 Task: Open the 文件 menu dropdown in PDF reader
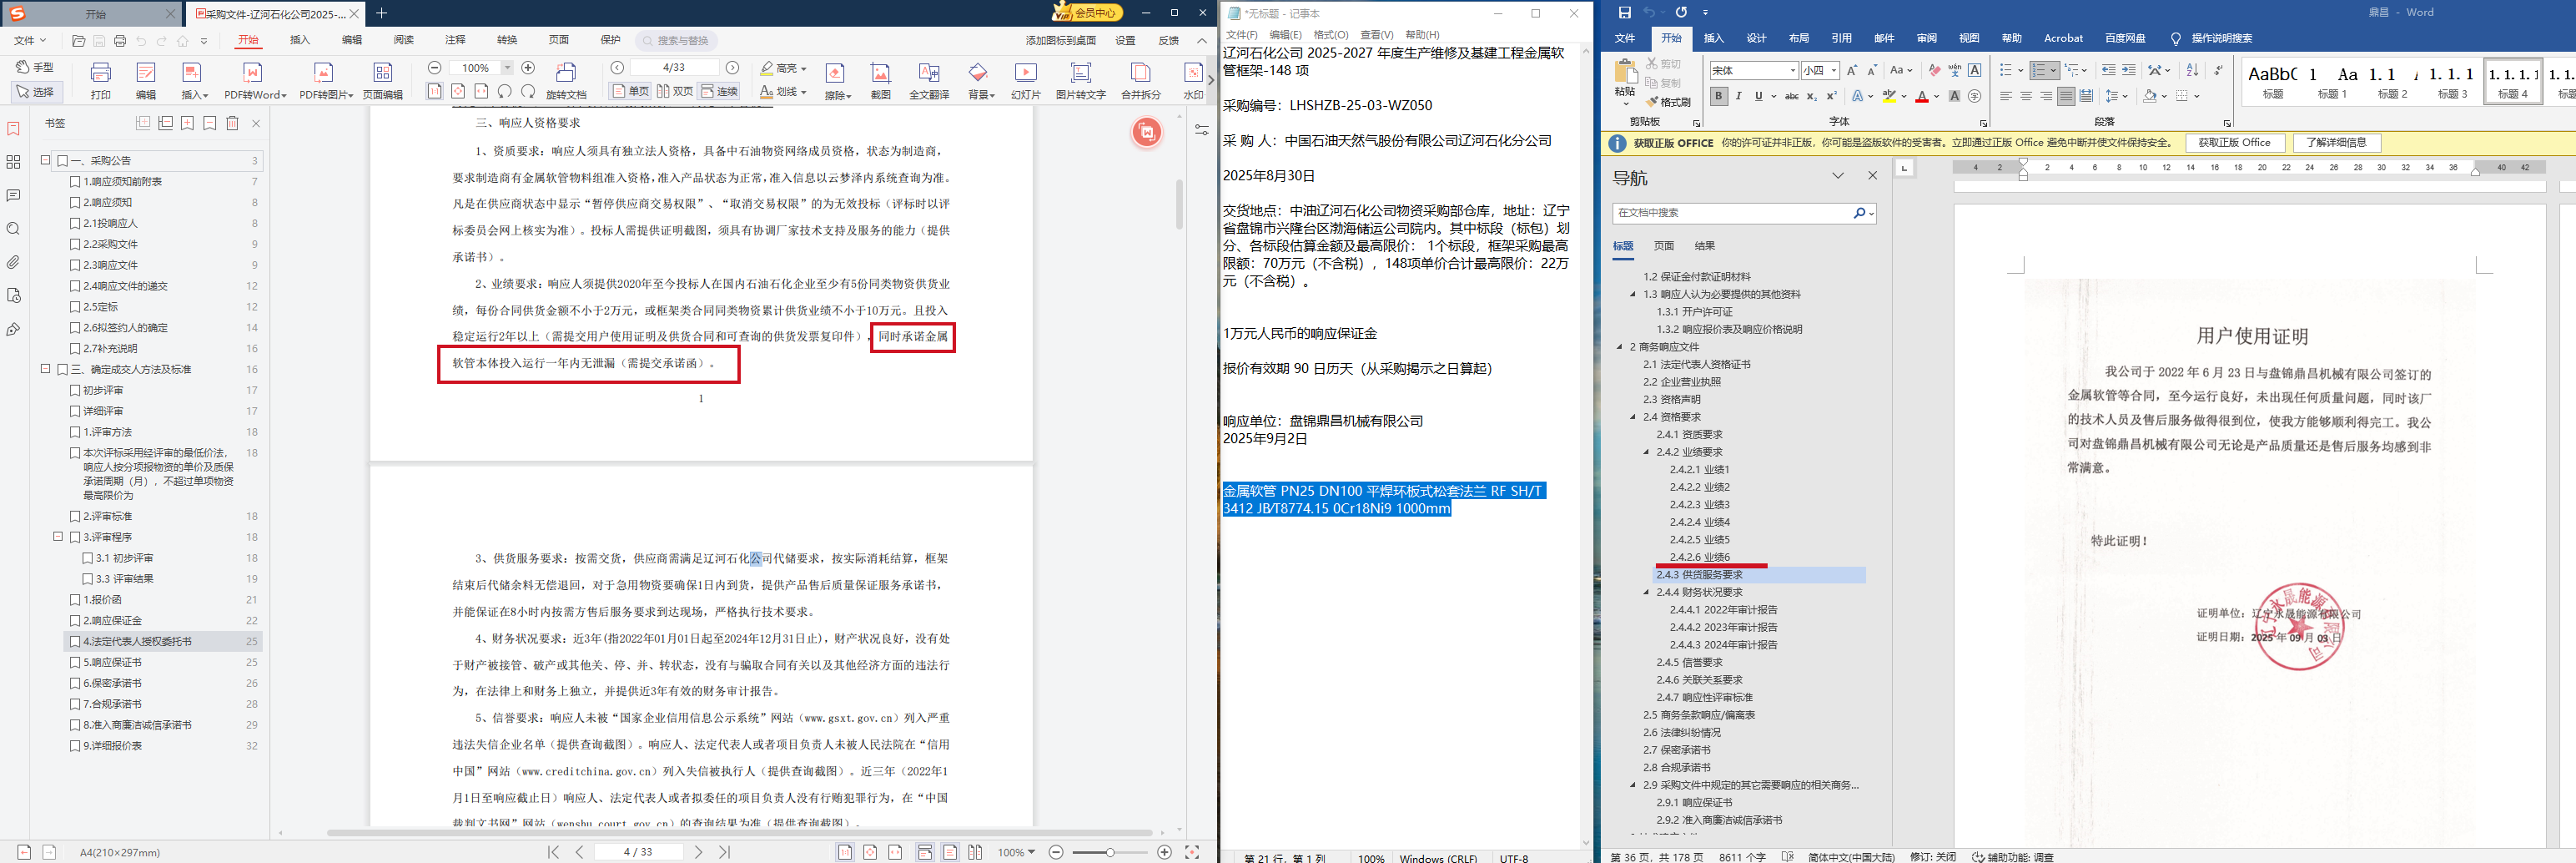point(30,41)
